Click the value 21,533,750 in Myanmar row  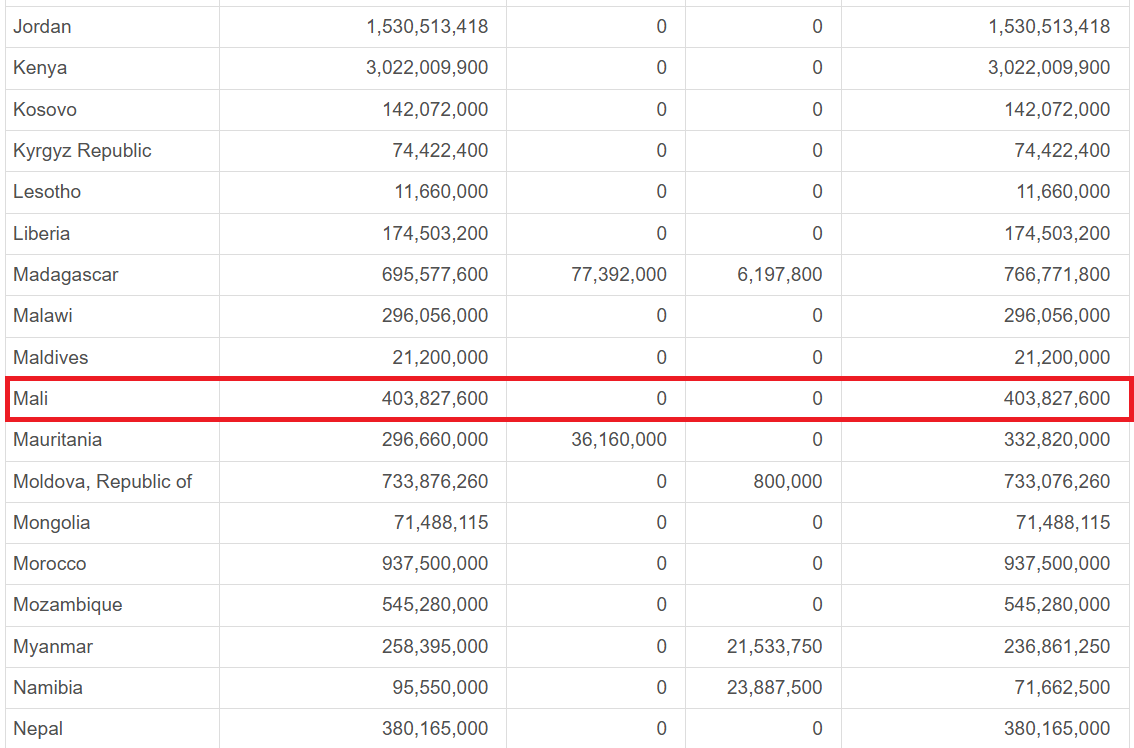click(775, 647)
